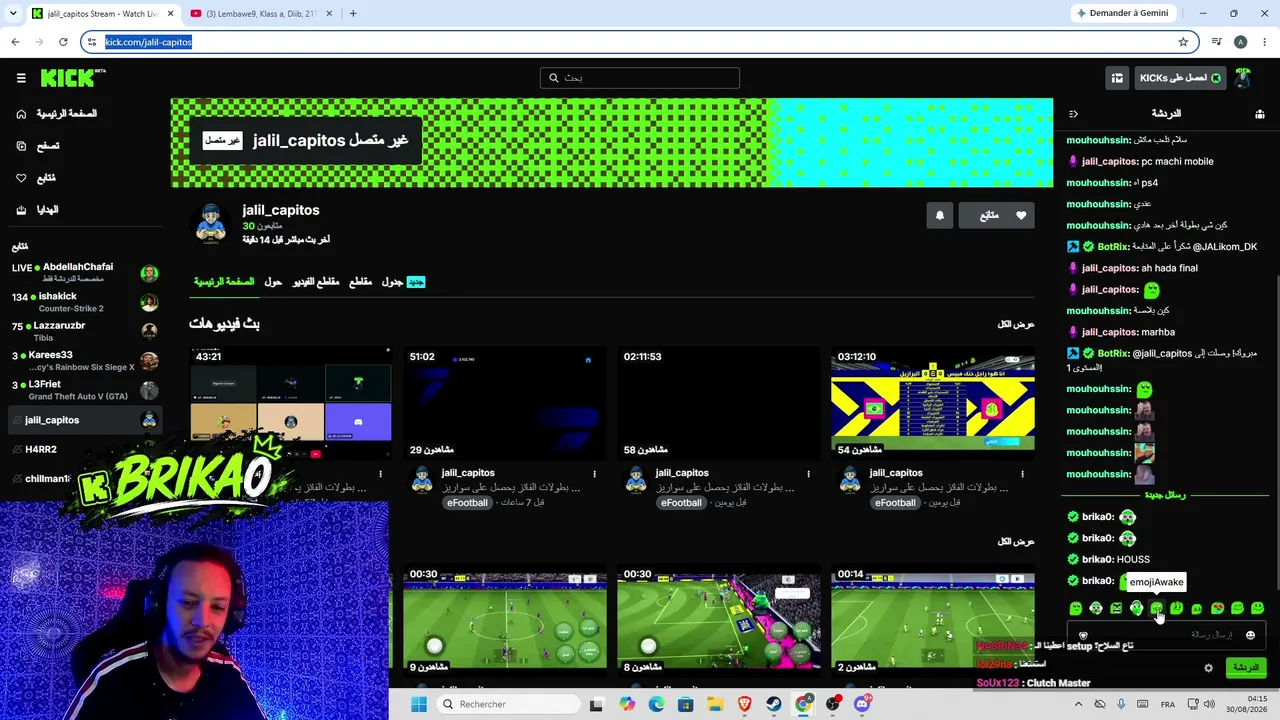
Task: Play the 43:21 stream video thumbnail
Action: 291,402
